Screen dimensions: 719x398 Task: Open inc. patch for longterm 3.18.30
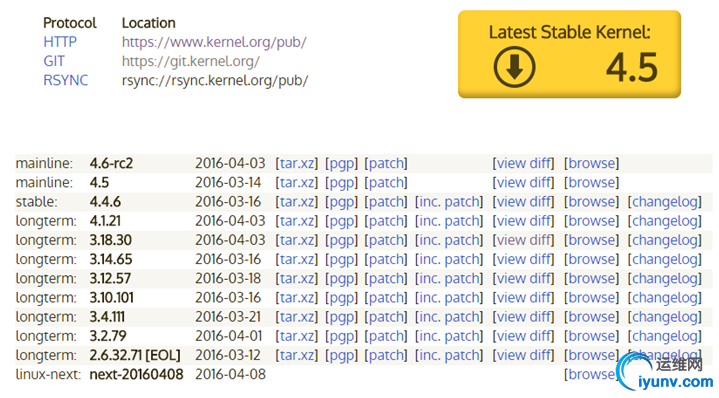(449, 240)
